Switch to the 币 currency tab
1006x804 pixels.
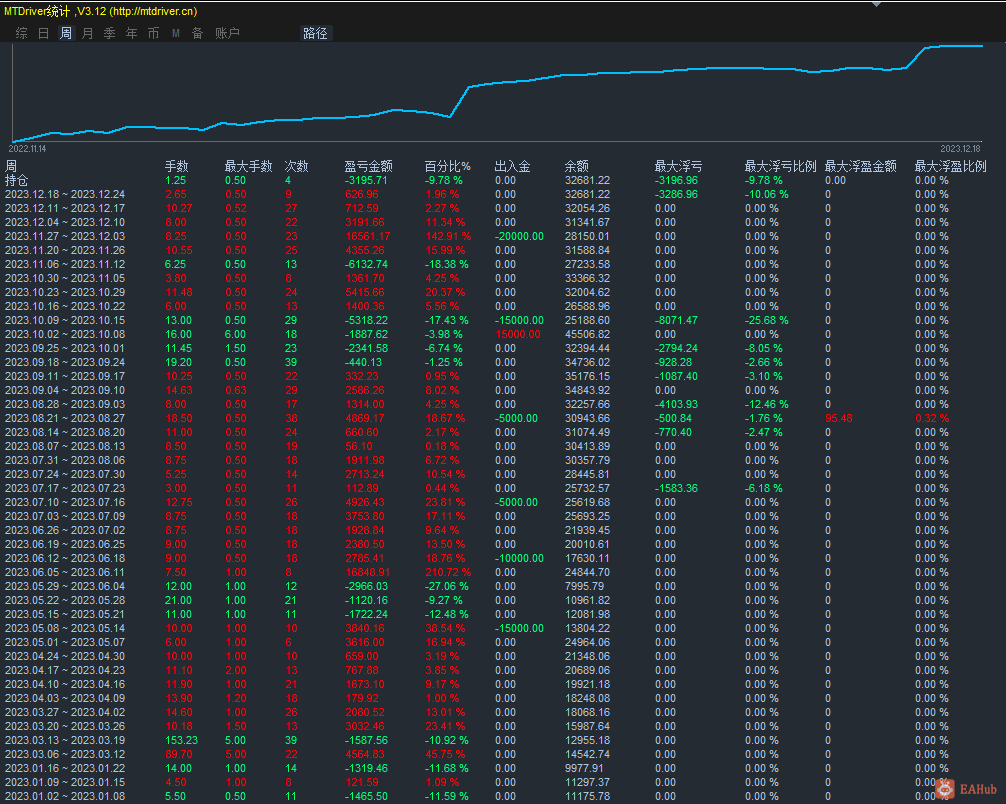pyautogui.click(x=153, y=33)
